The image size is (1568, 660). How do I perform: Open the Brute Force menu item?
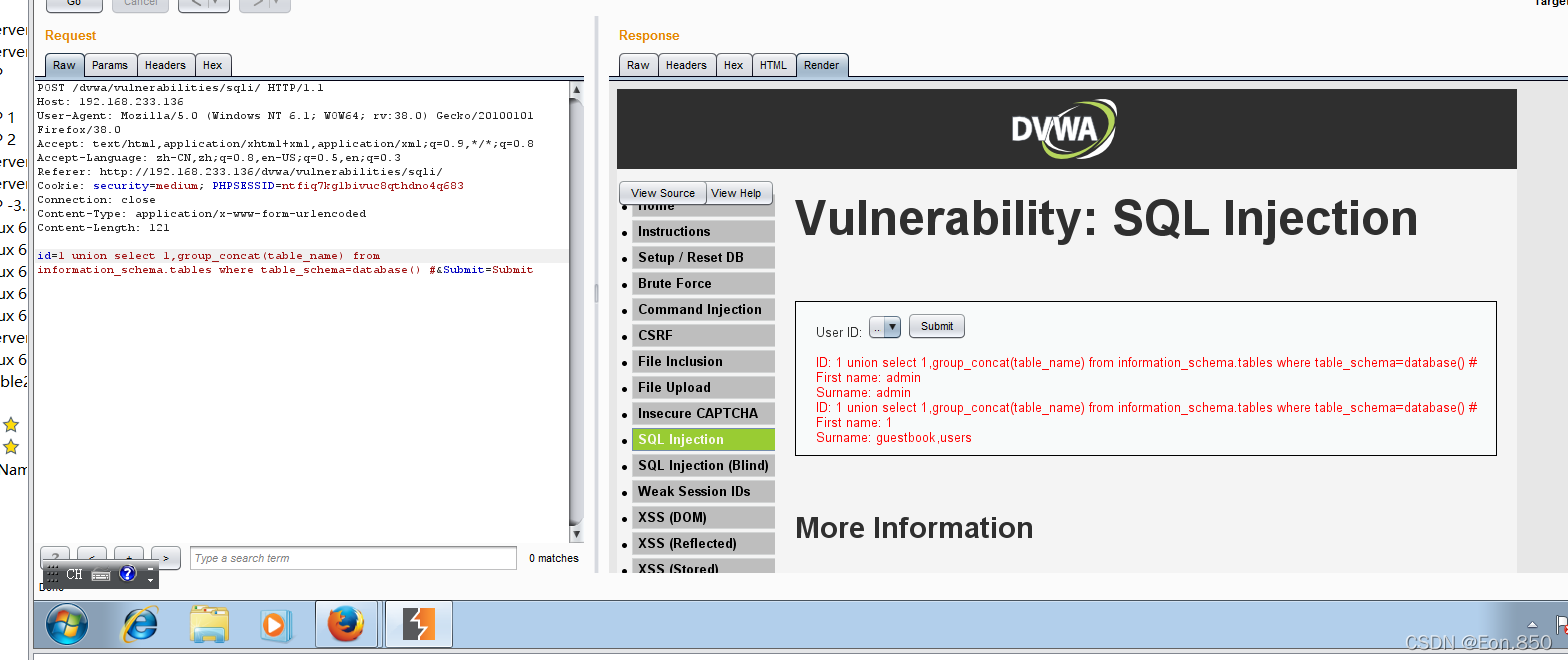pos(703,283)
